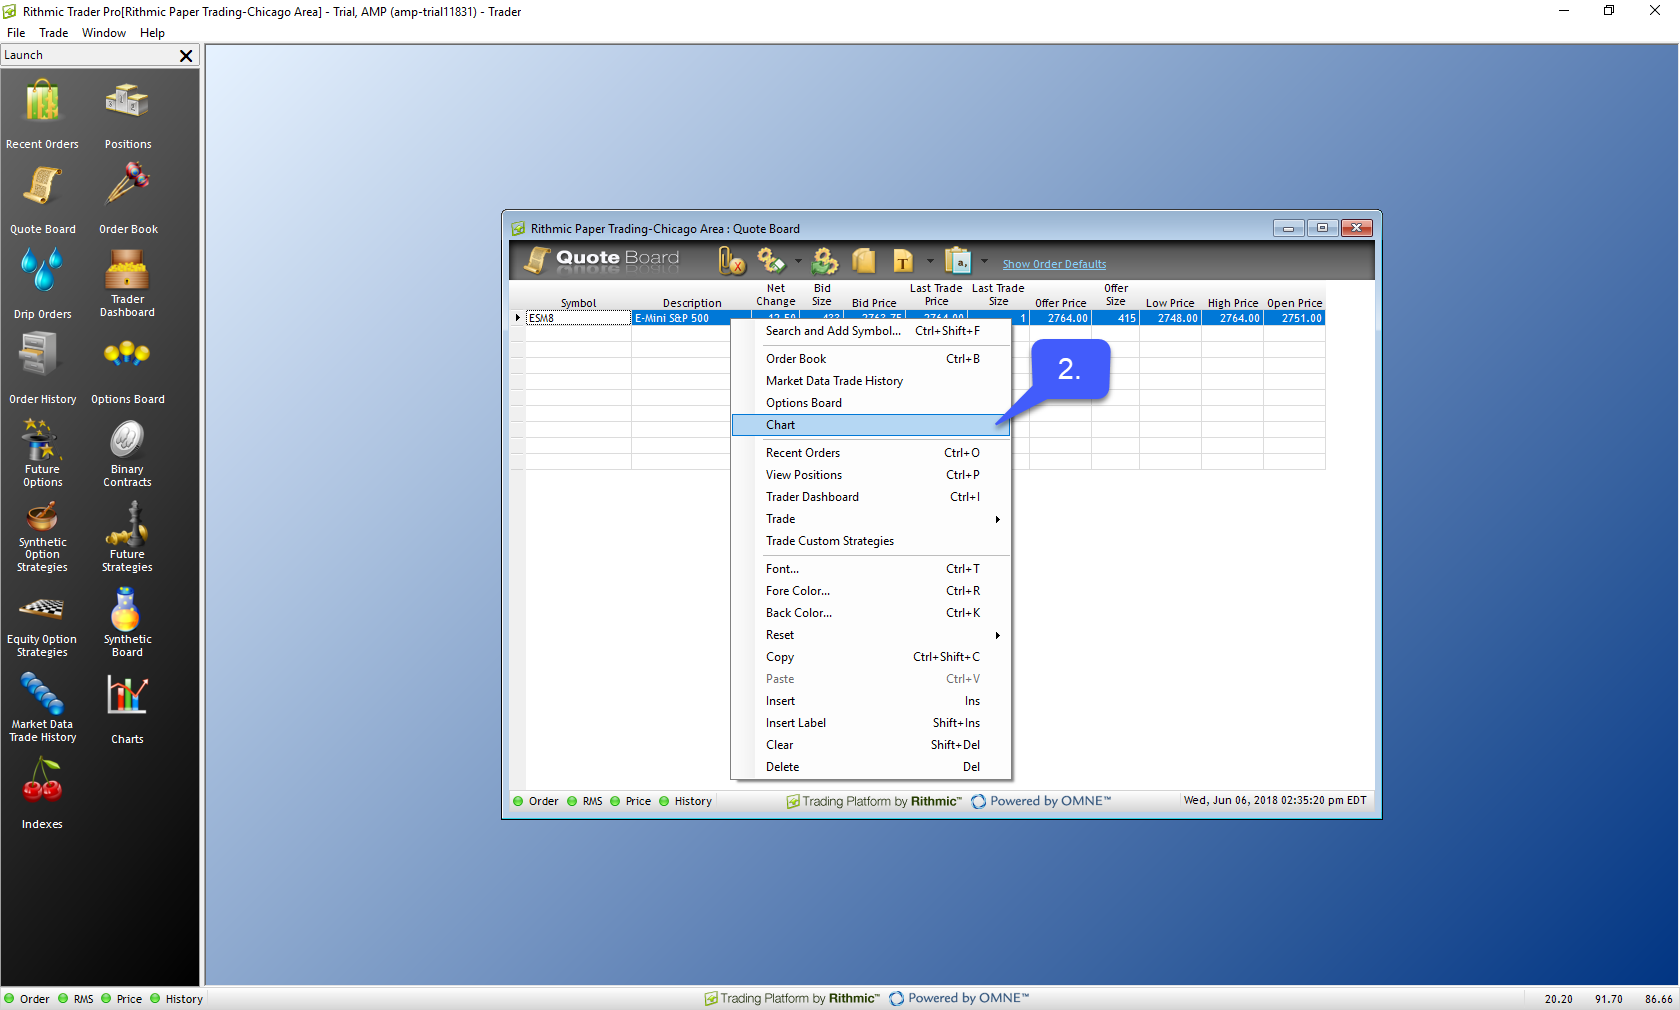The image size is (1680, 1010).
Task: Open the Window menu in menu bar
Action: coord(103,33)
